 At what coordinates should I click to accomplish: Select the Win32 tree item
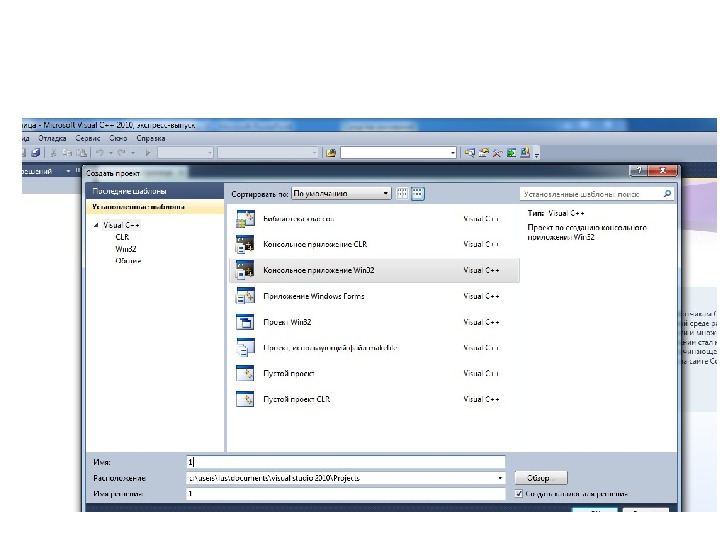pos(126,249)
